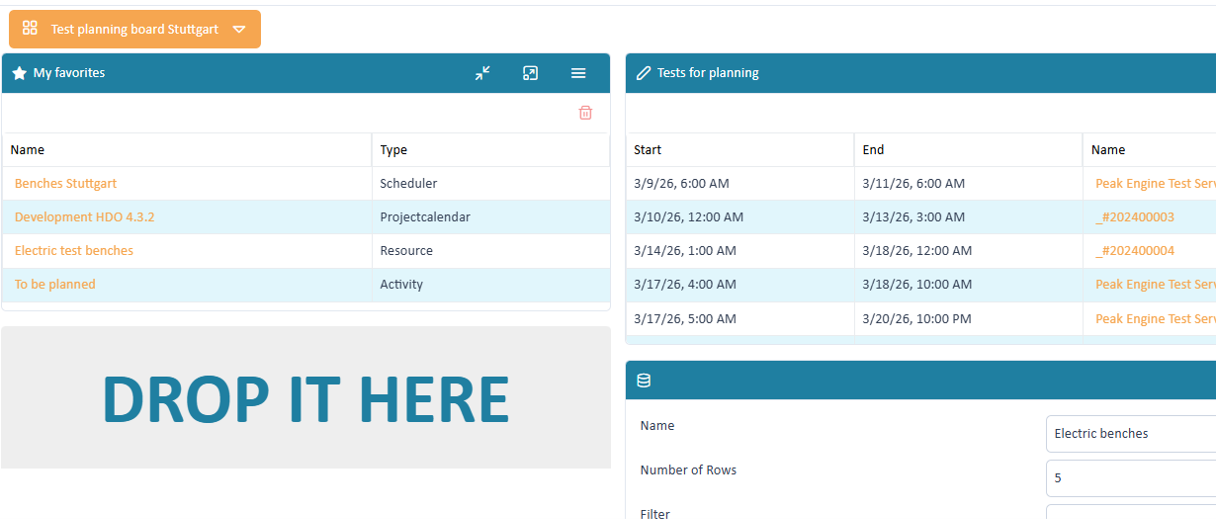Open the Electric test benches link
Viewport: 1216px width, 519px height.
tap(74, 250)
